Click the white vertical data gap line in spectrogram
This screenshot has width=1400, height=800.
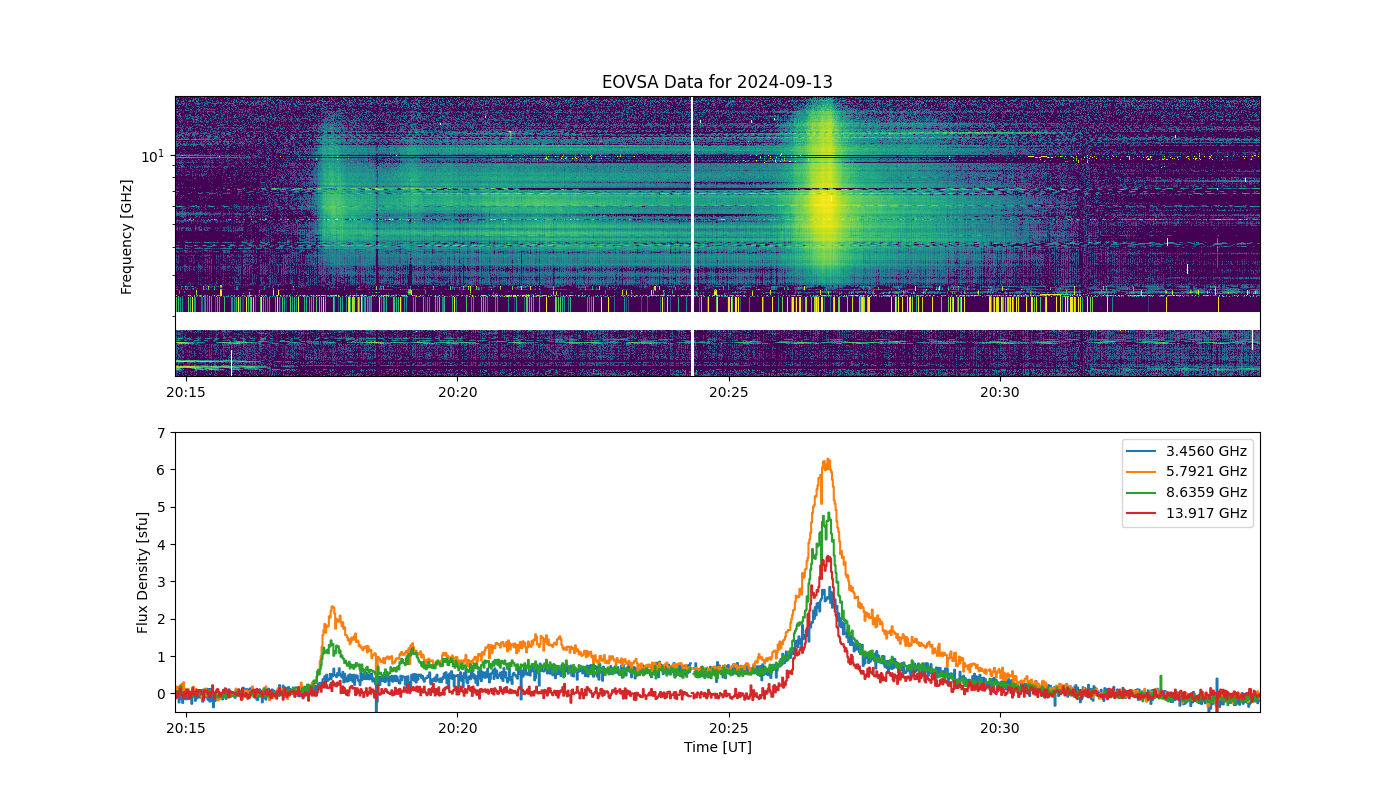point(692,236)
